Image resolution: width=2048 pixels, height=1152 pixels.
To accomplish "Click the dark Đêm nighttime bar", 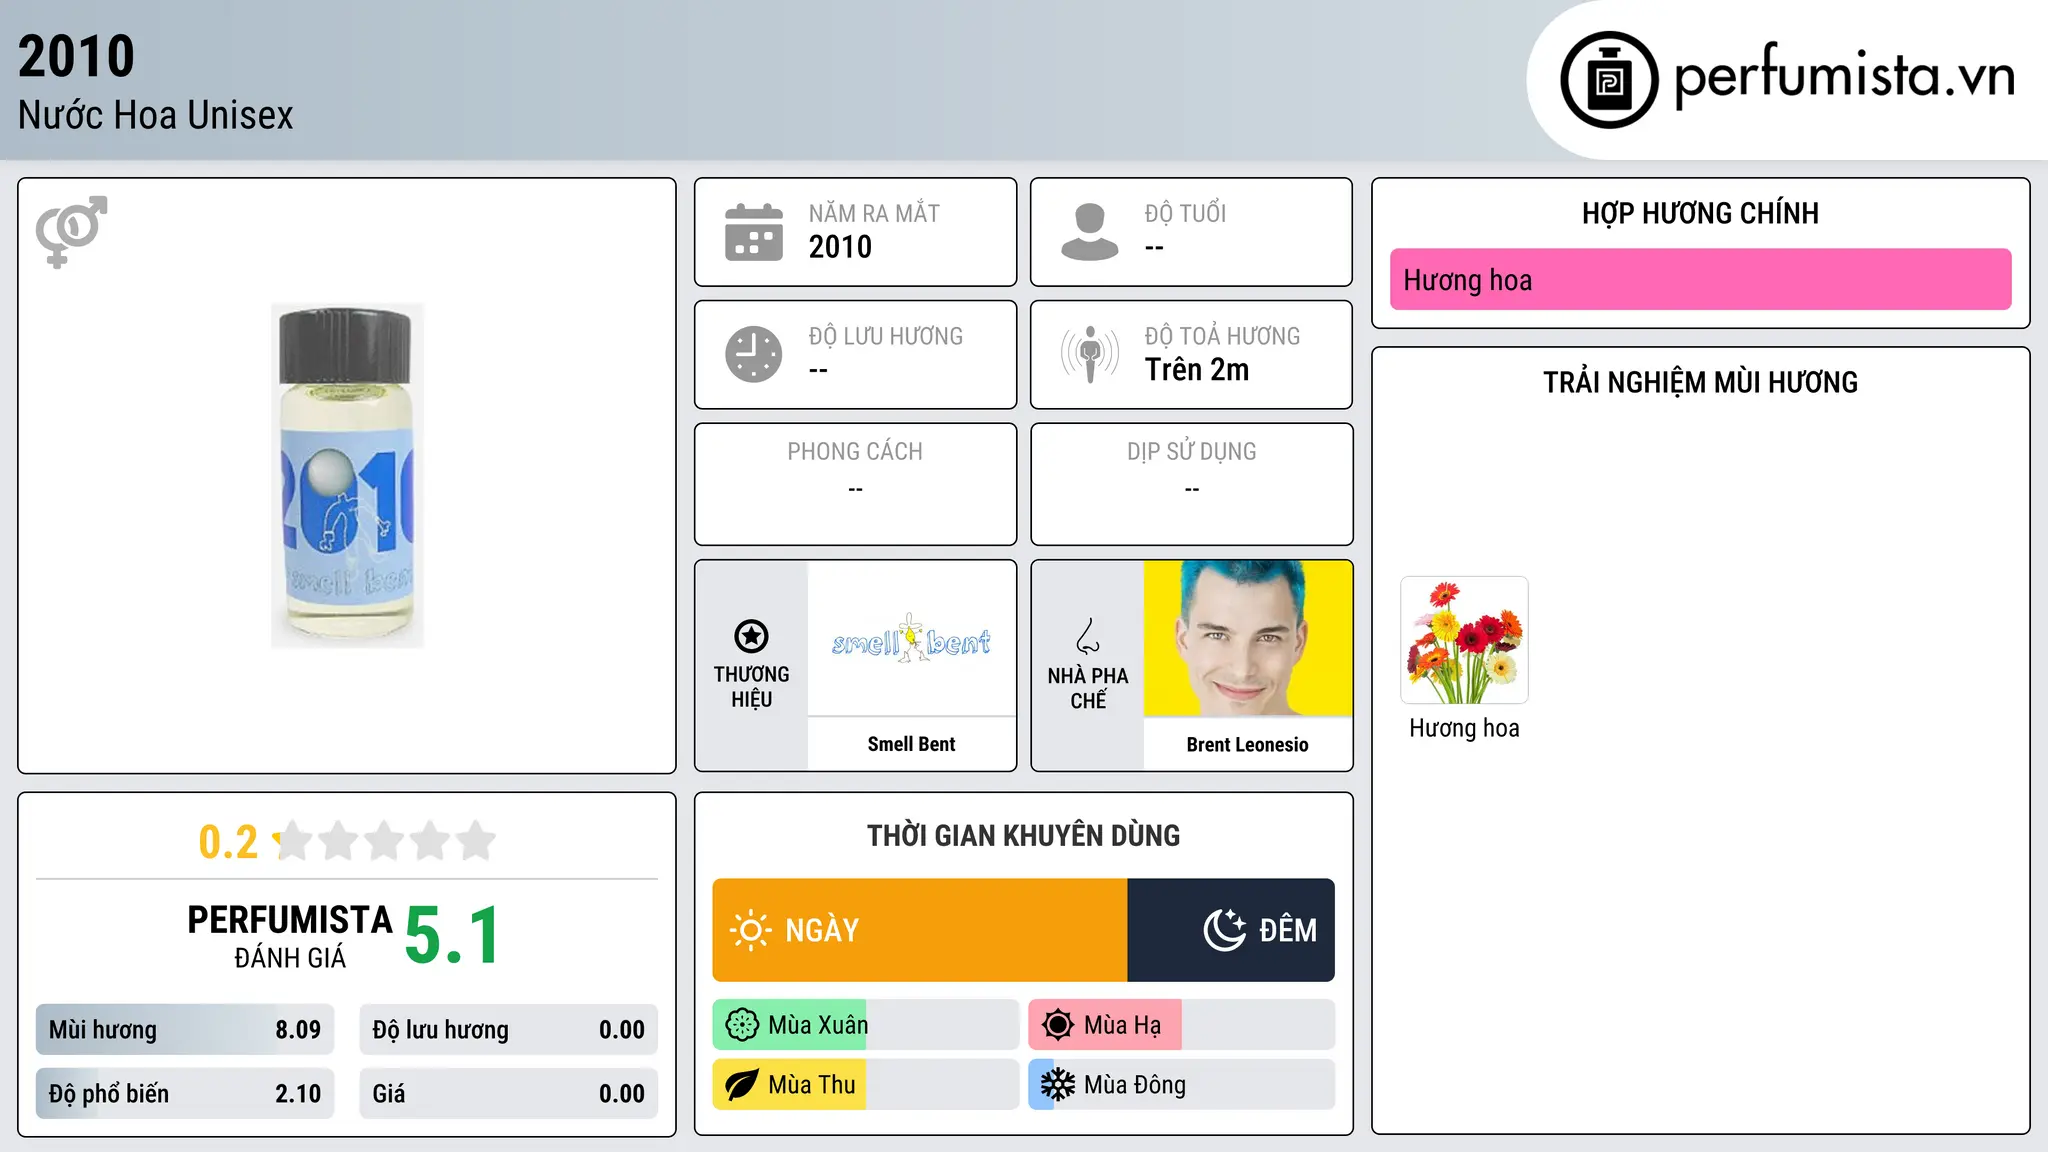I will (x=1231, y=930).
